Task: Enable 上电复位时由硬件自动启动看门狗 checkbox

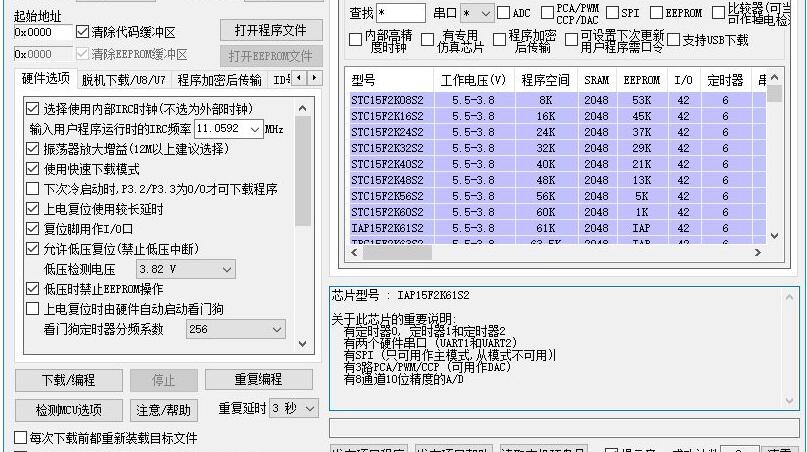Action: pos(32,309)
